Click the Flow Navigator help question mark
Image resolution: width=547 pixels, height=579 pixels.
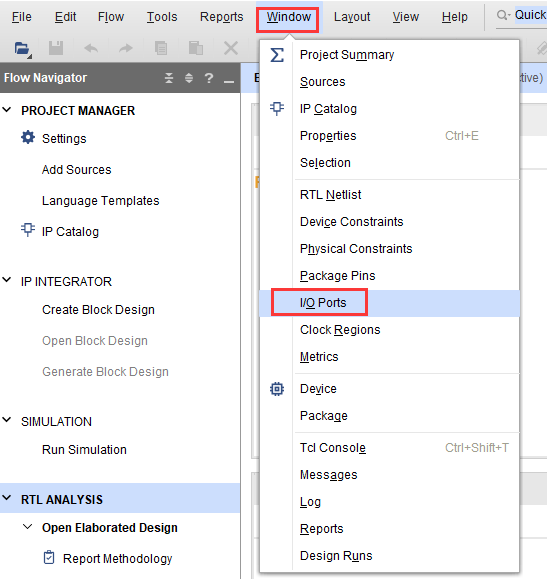point(209,78)
